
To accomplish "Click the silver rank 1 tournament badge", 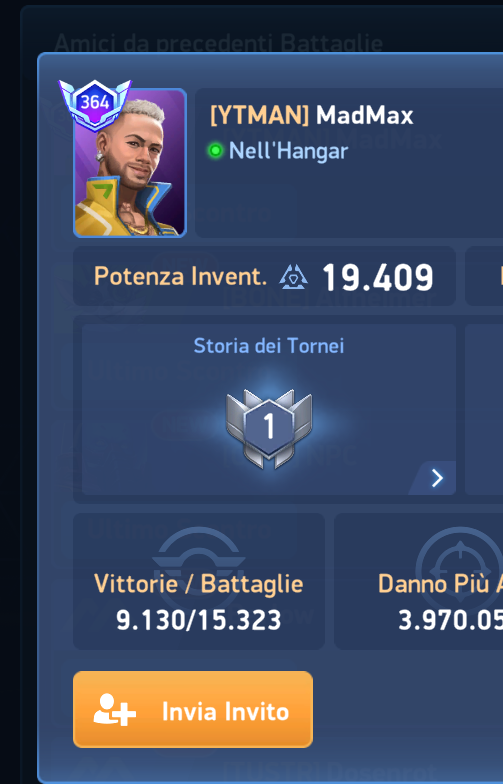I will click(269, 428).
